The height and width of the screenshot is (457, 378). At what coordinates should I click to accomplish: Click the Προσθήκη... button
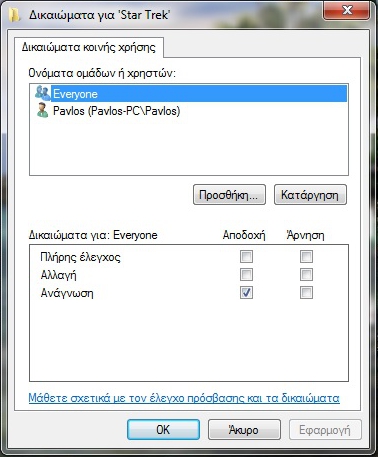229,195
